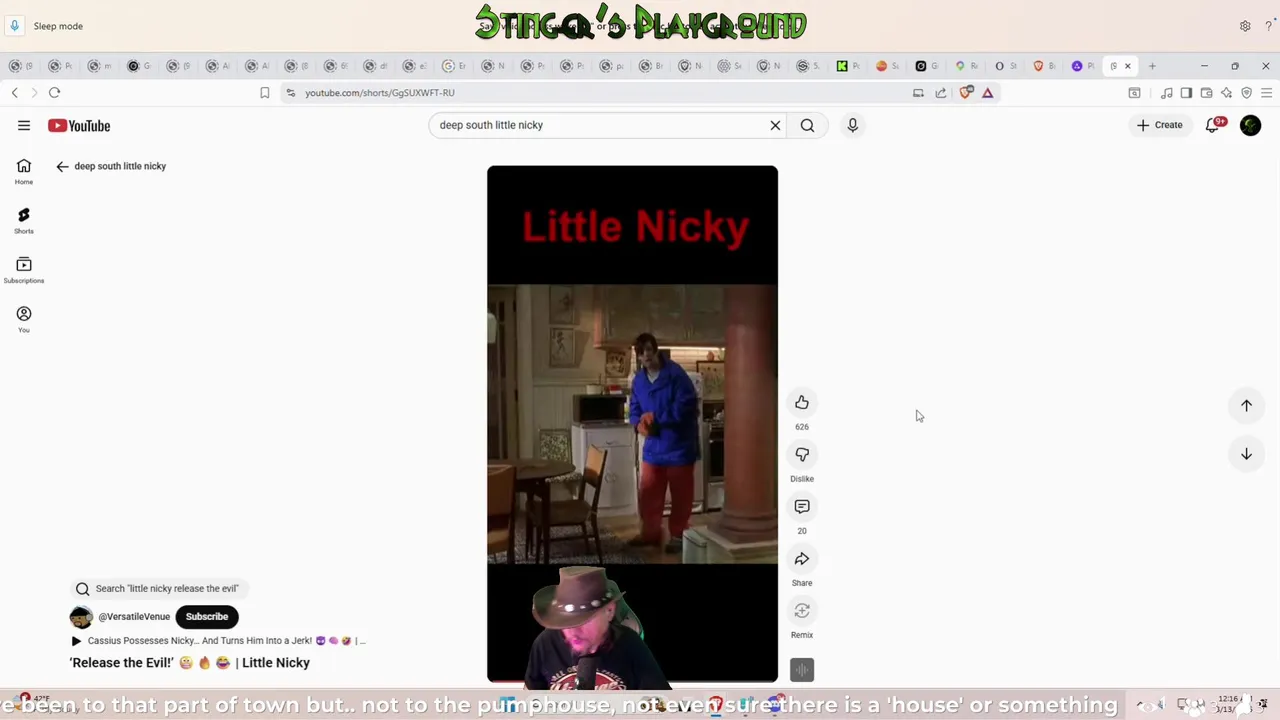This screenshot has width=1280, height=720.
Task: Search 'little nicky release the evil' suggestion
Action: (160, 589)
